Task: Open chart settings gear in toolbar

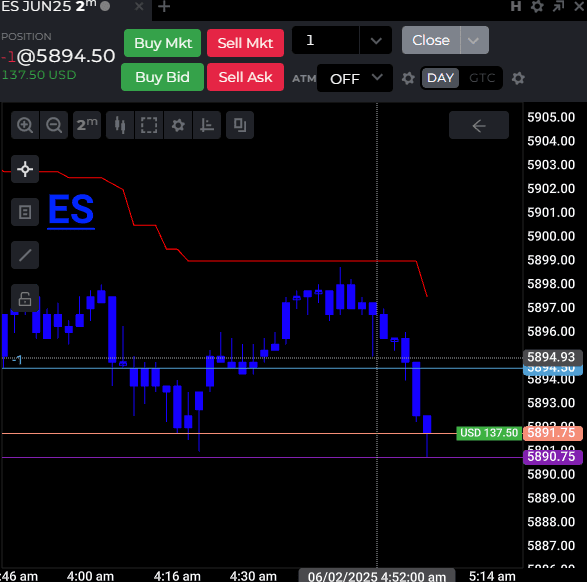Action: (178, 125)
